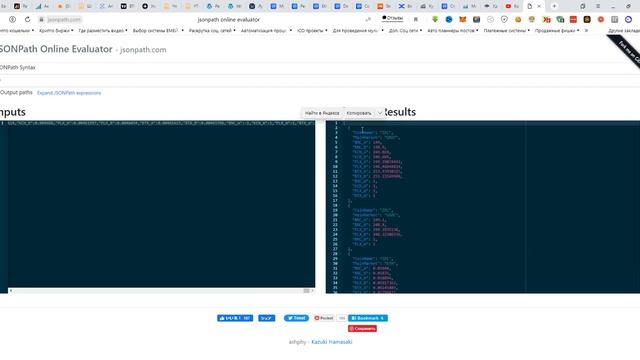Switch to the orange presentation icon tab
This screenshot has width=640, height=360.
pyautogui.click(x=384, y=6)
